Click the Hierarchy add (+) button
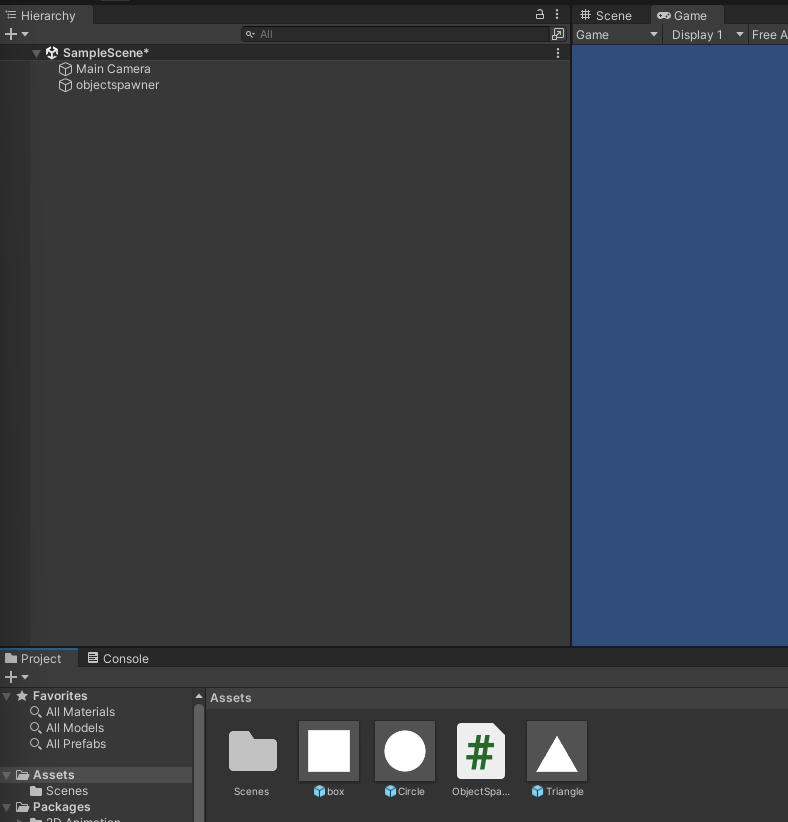Viewport: 788px width, 822px height. tap(11, 35)
